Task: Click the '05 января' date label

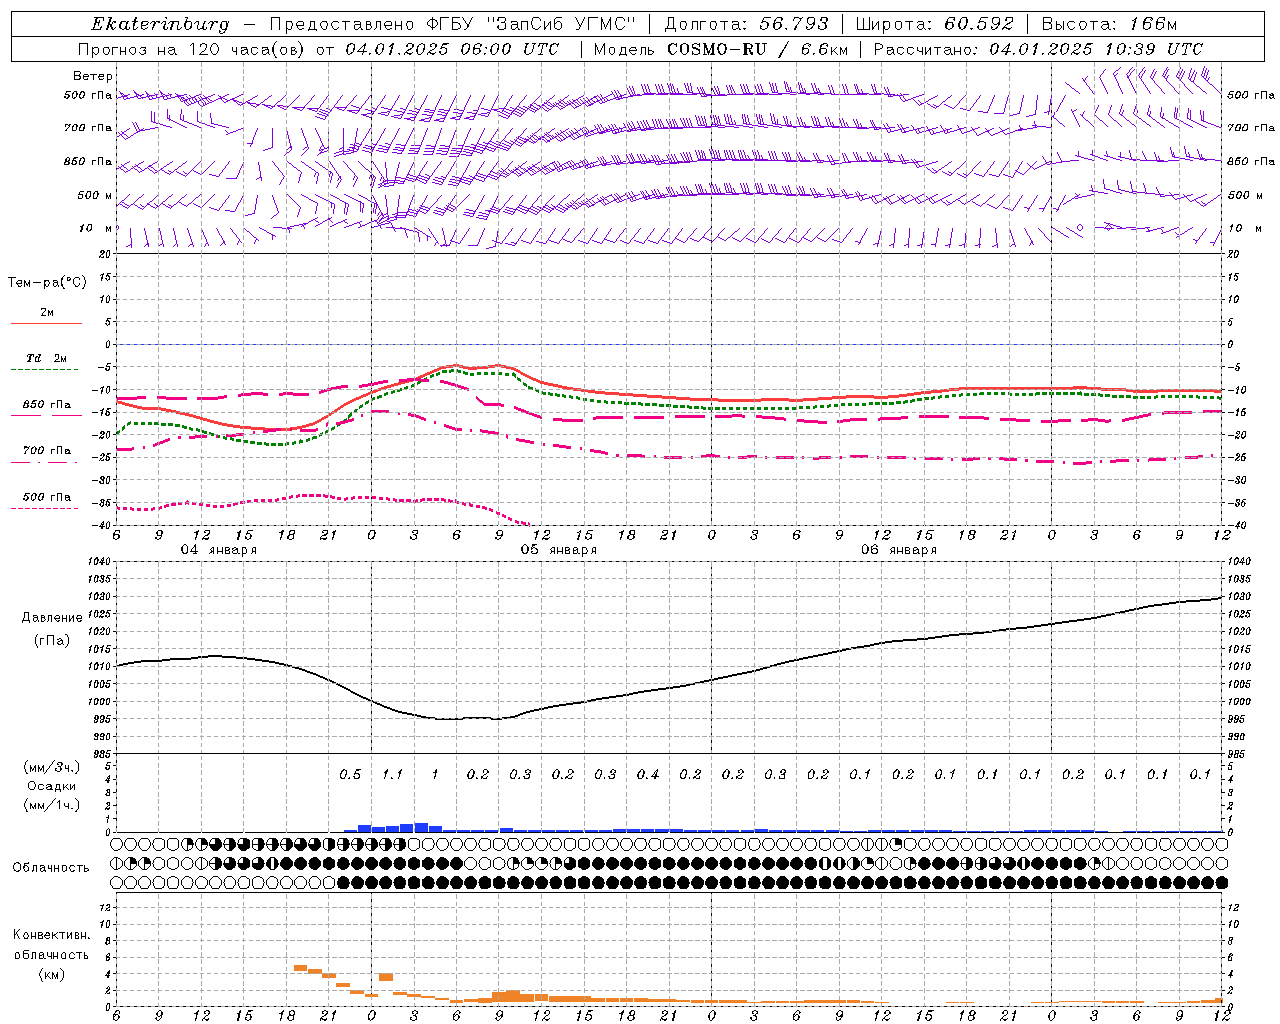Action: pos(558,550)
